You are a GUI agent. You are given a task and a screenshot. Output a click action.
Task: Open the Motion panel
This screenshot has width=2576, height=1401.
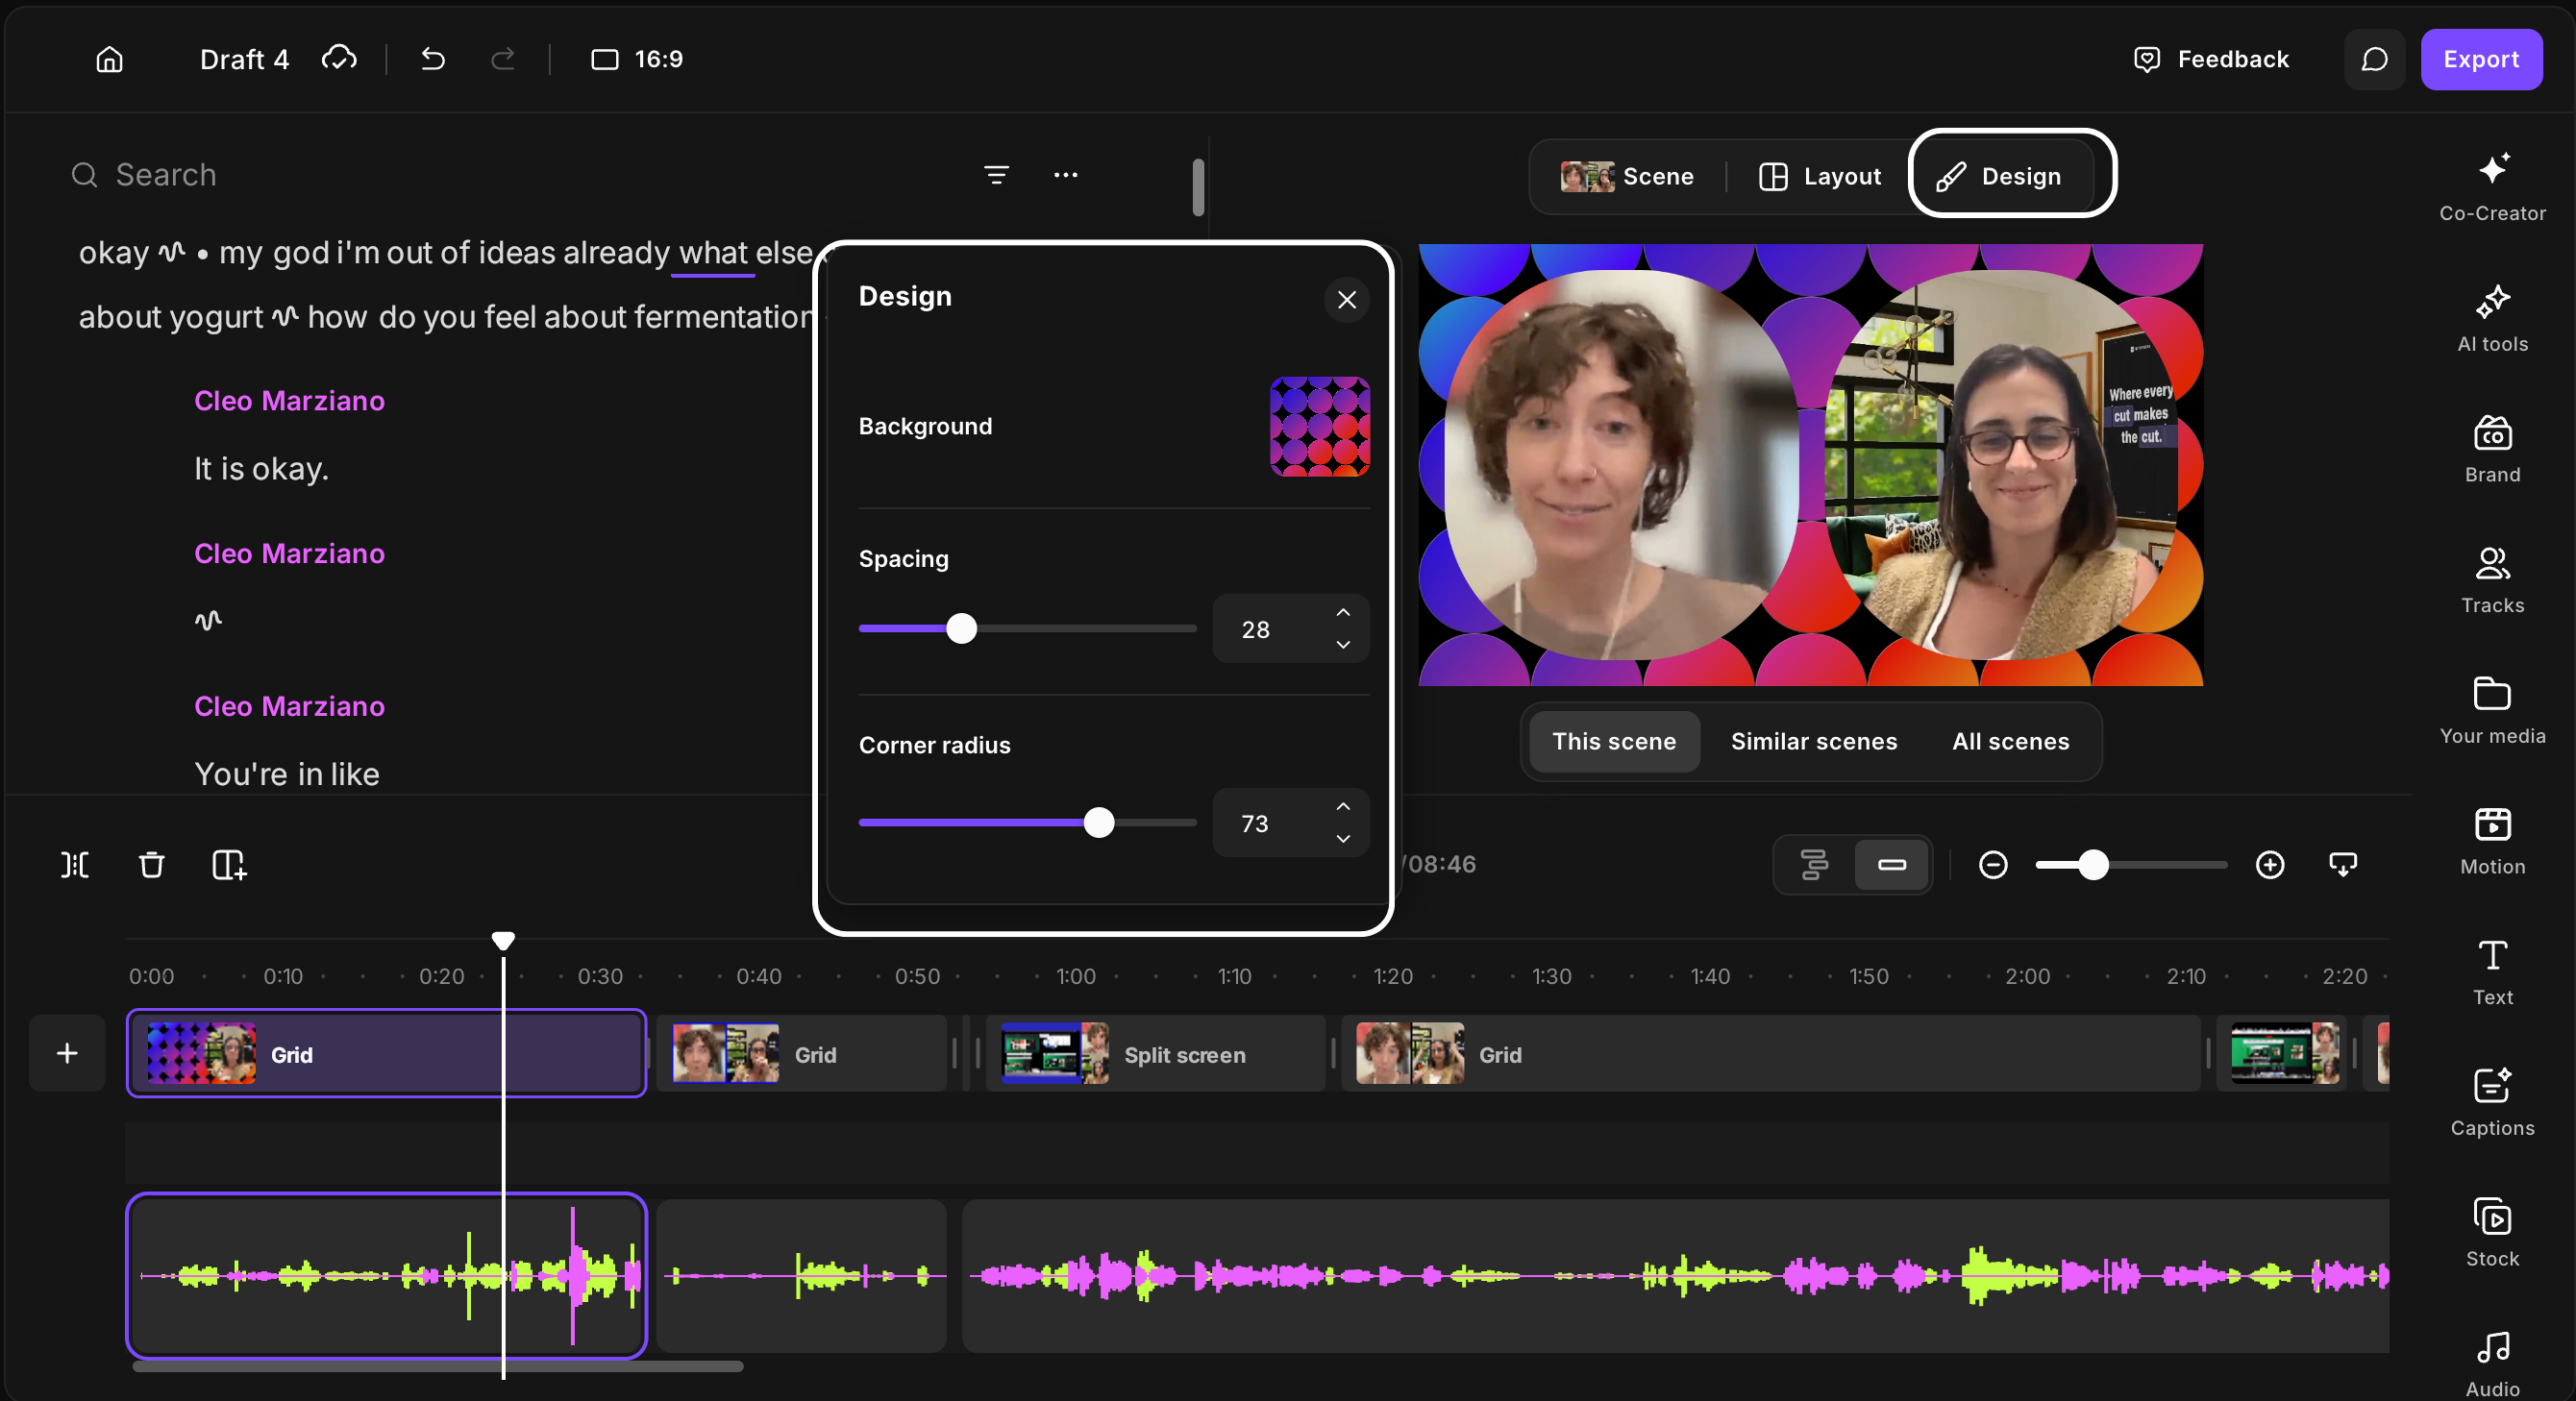click(x=2491, y=840)
